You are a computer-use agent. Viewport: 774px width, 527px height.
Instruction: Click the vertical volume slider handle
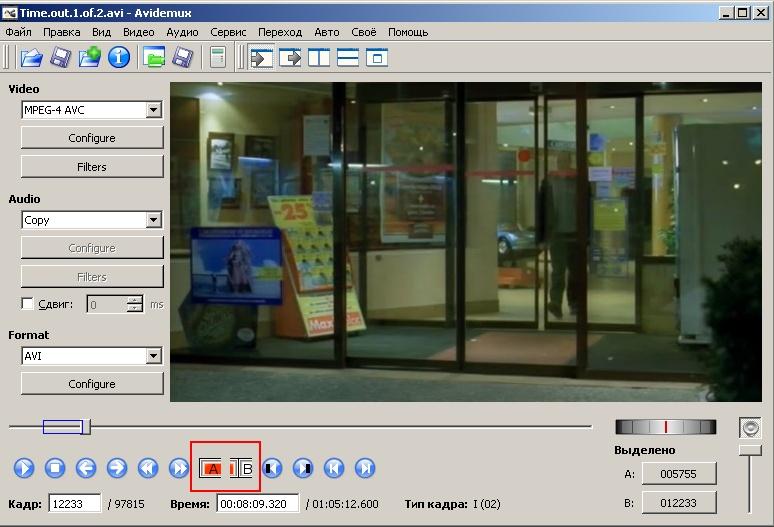tap(750, 450)
